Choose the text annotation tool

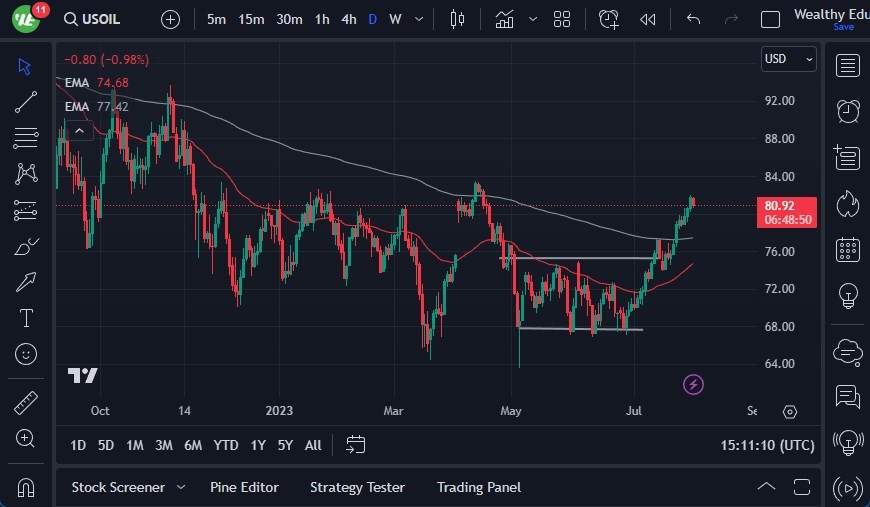pyautogui.click(x=26, y=318)
